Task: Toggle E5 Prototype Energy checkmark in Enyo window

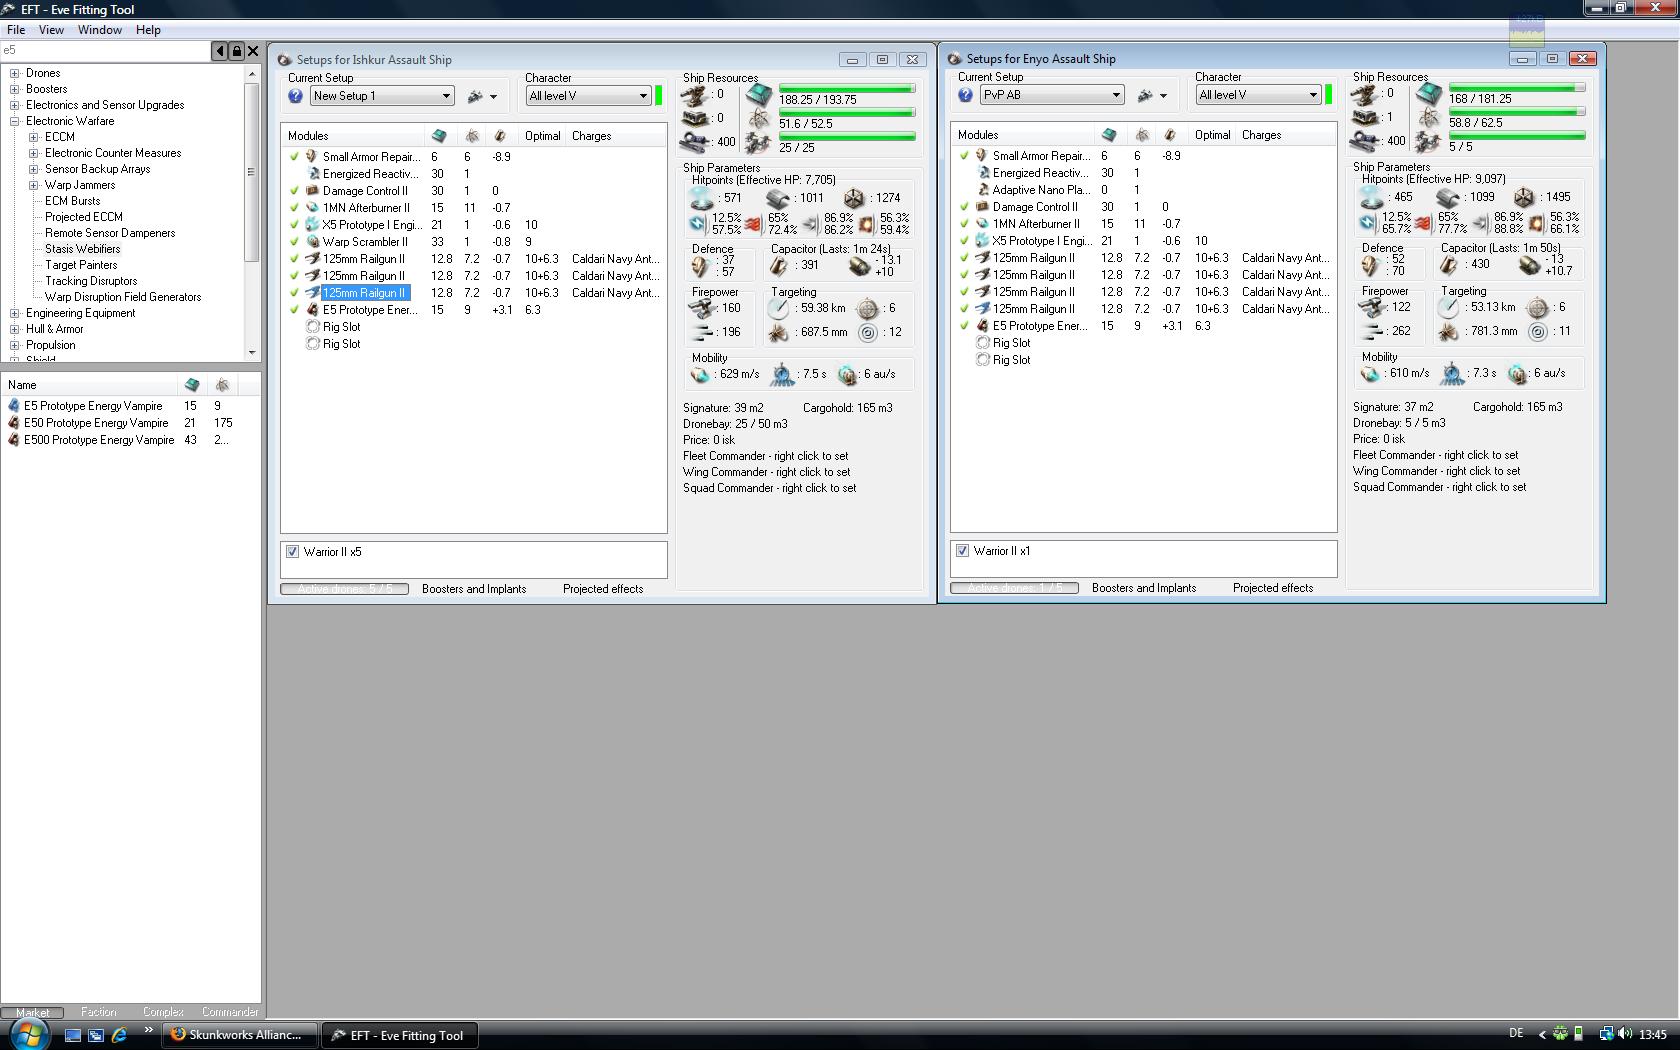Action: pyautogui.click(x=964, y=326)
